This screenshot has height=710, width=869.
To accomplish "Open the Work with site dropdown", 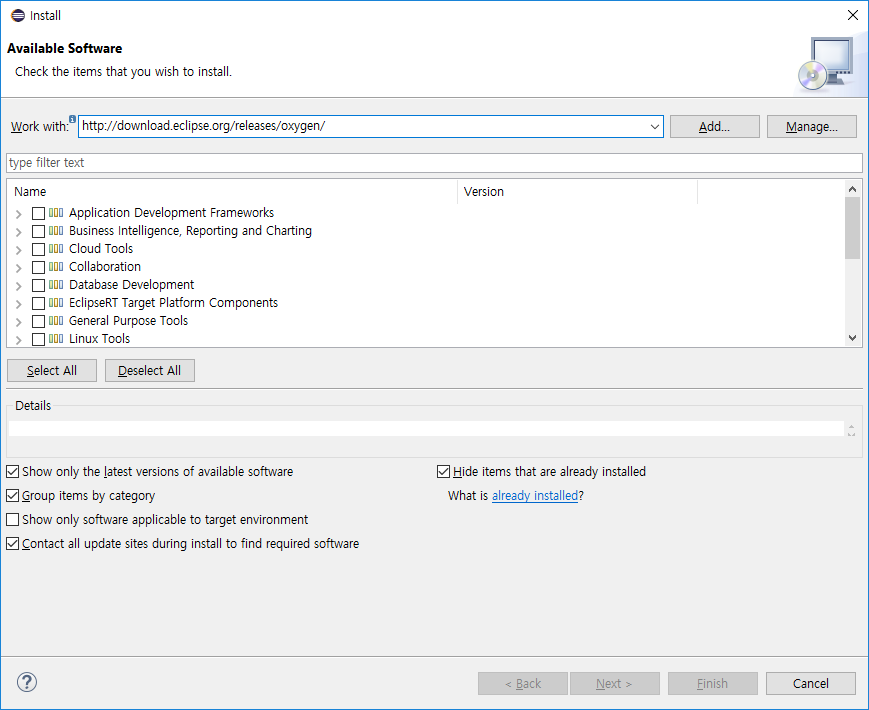I will coord(655,126).
